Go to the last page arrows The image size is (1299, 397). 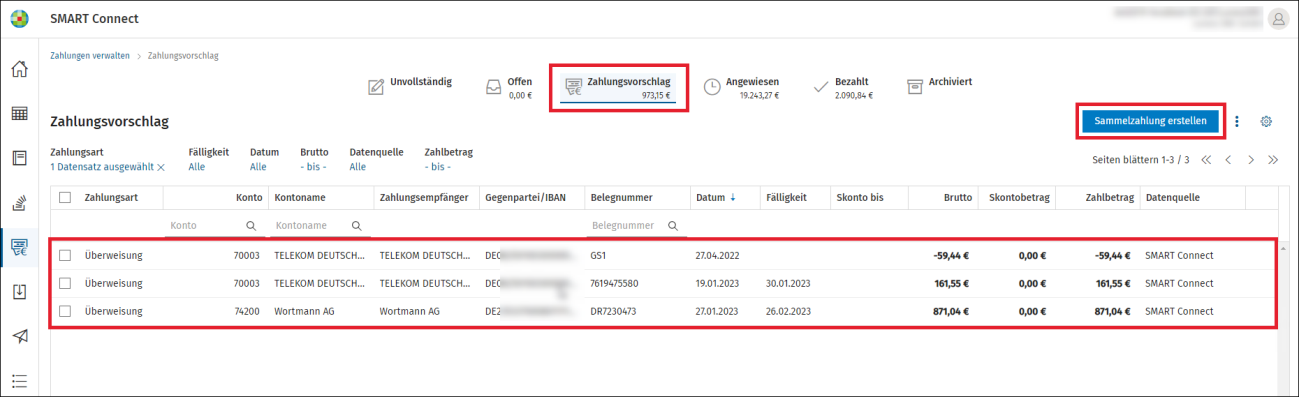point(1273,160)
